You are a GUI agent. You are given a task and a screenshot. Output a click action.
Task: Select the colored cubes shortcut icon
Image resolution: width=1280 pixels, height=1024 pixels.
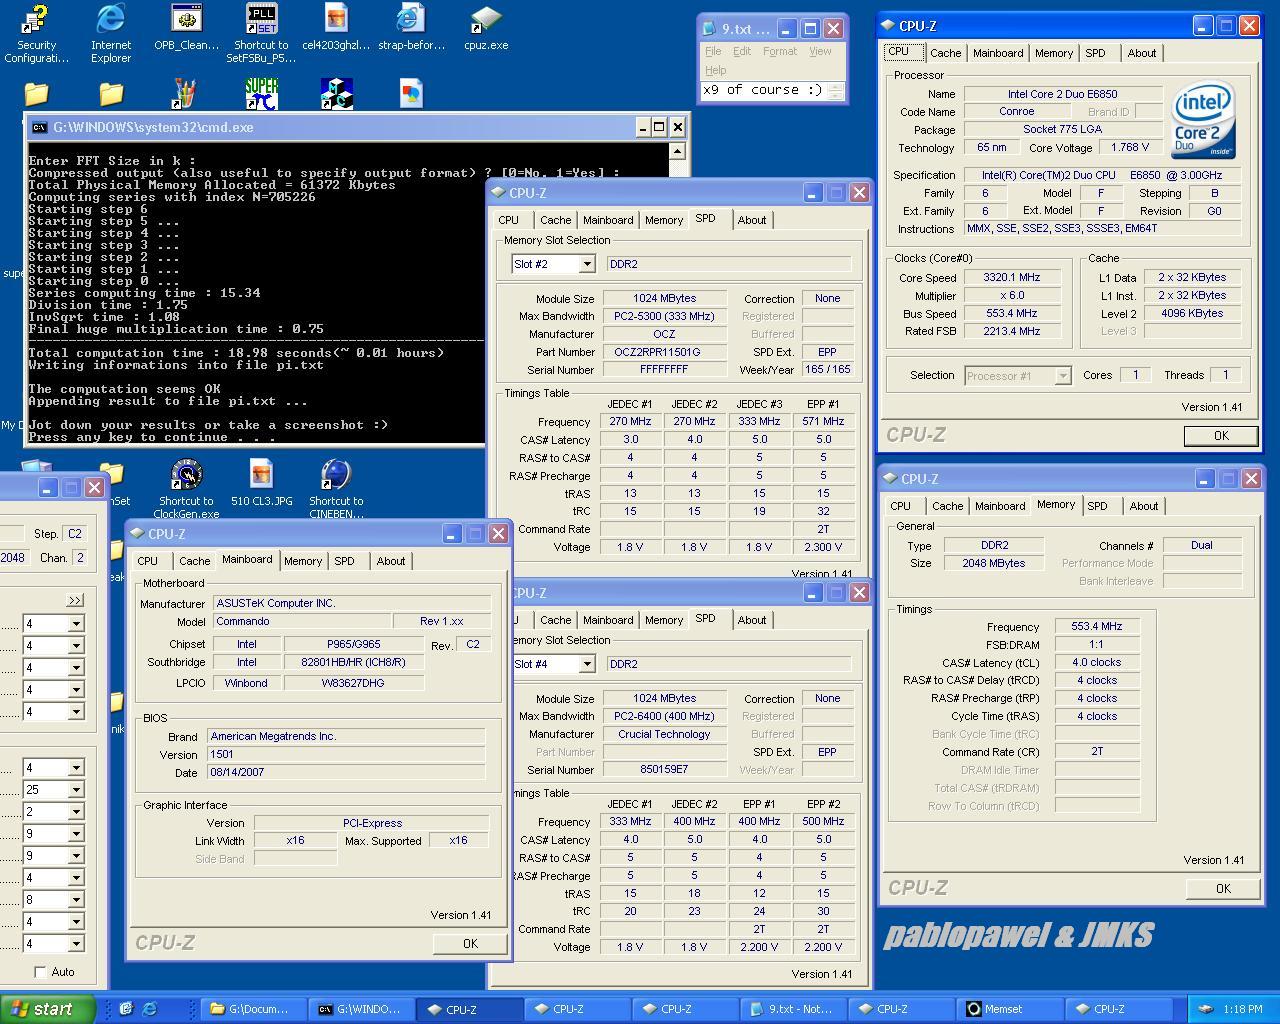pyautogui.click(x=336, y=93)
